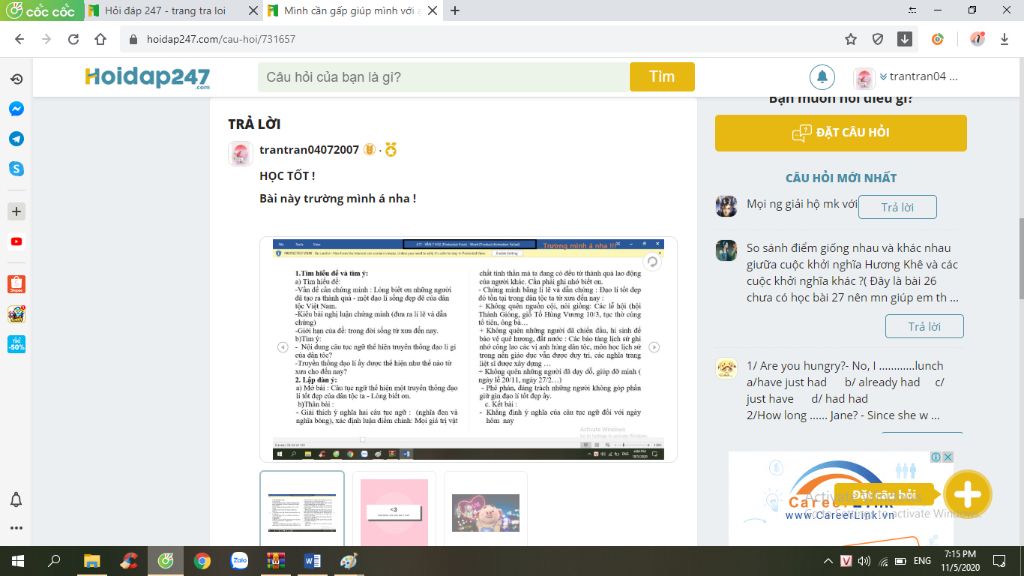
Task: Open sidebar notifications bell
Action: 16,500
